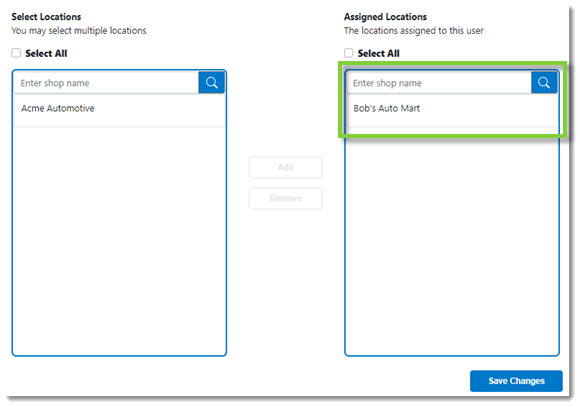Click the 'Select All' label text on right
This screenshot has width=580, height=407.
point(378,54)
